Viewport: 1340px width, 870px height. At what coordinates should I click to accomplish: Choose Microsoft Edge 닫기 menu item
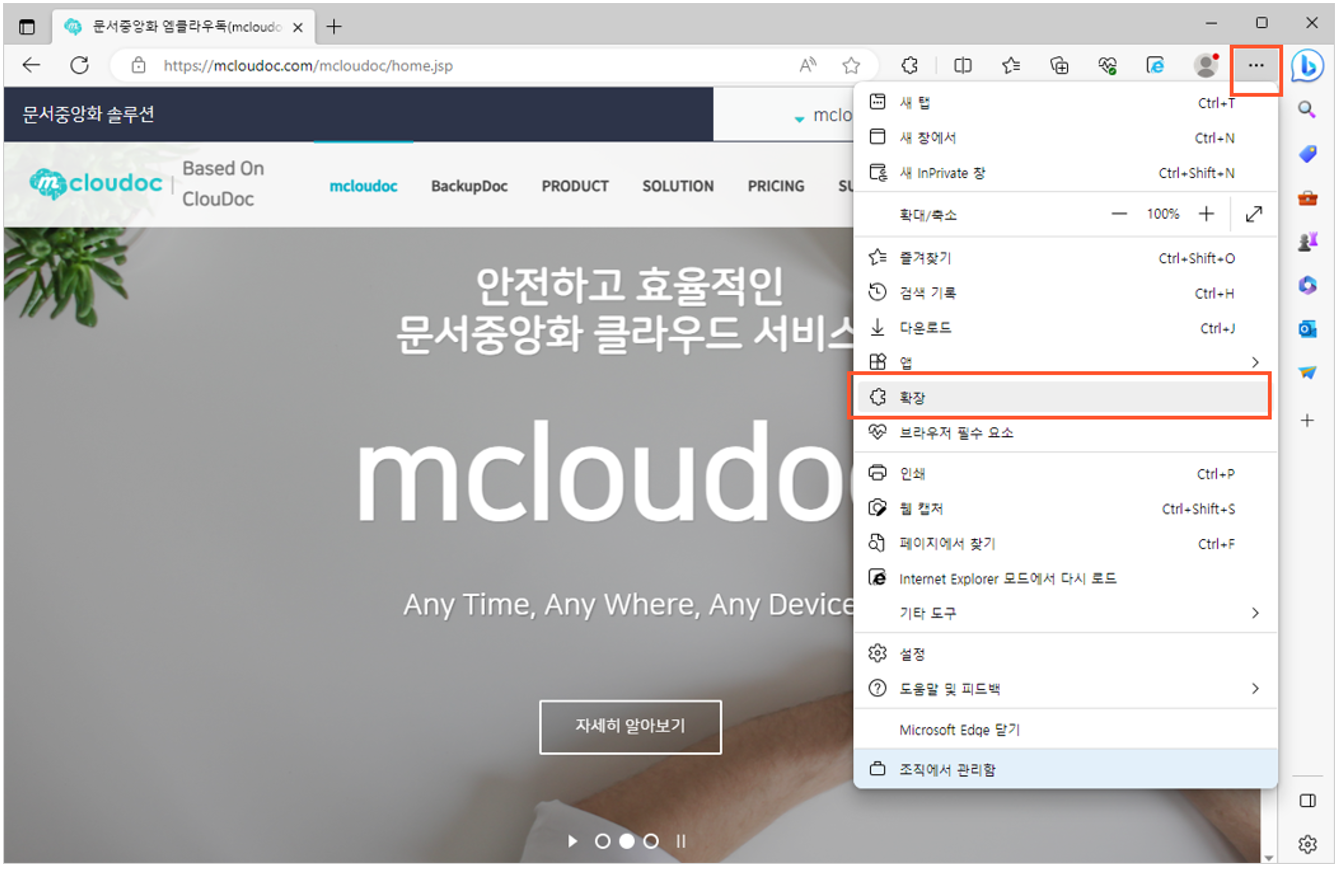[1065, 730]
